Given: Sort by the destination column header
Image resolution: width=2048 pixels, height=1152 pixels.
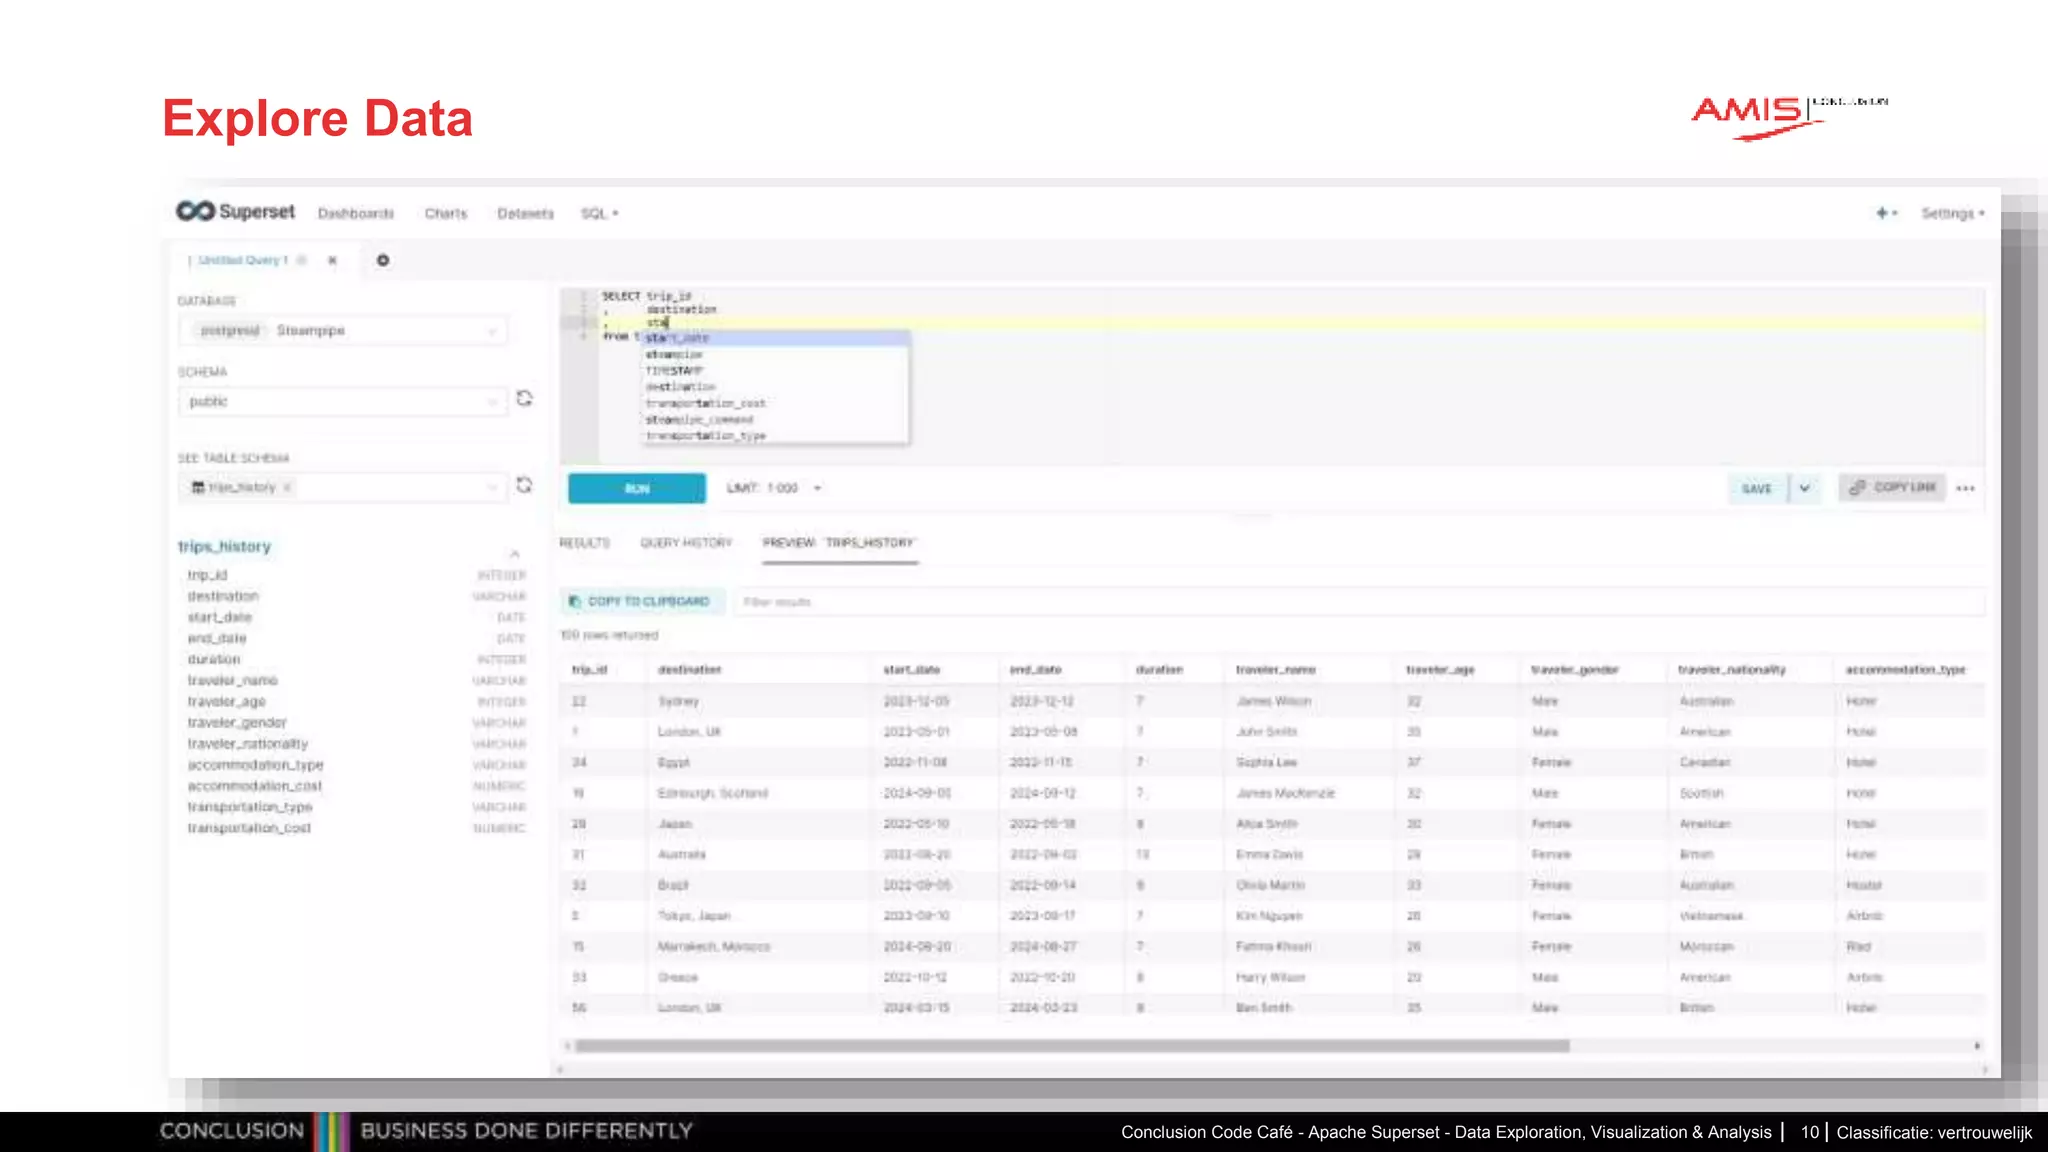Looking at the screenshot, I should point(689,669).
